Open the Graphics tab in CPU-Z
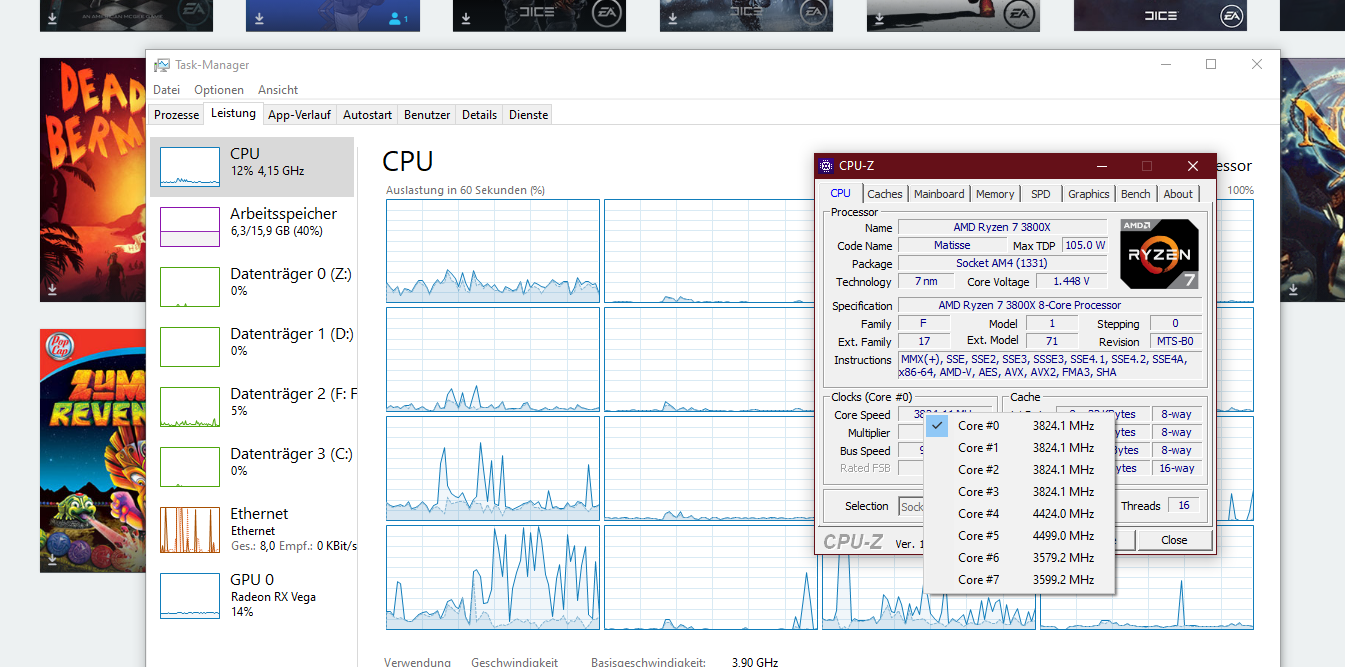This screenshot has height=667, width=1345. 1088,194
